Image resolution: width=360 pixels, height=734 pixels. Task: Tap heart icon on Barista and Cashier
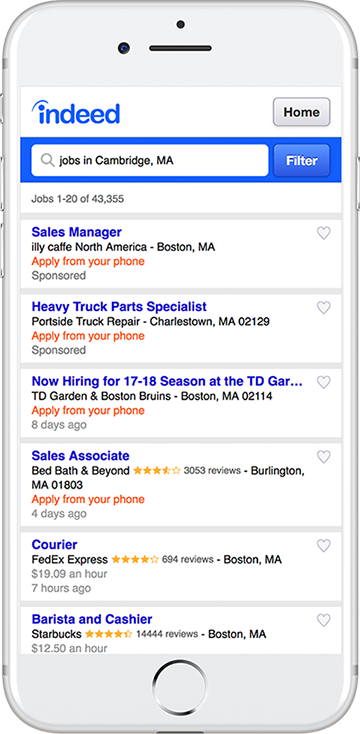coord(323,620)
